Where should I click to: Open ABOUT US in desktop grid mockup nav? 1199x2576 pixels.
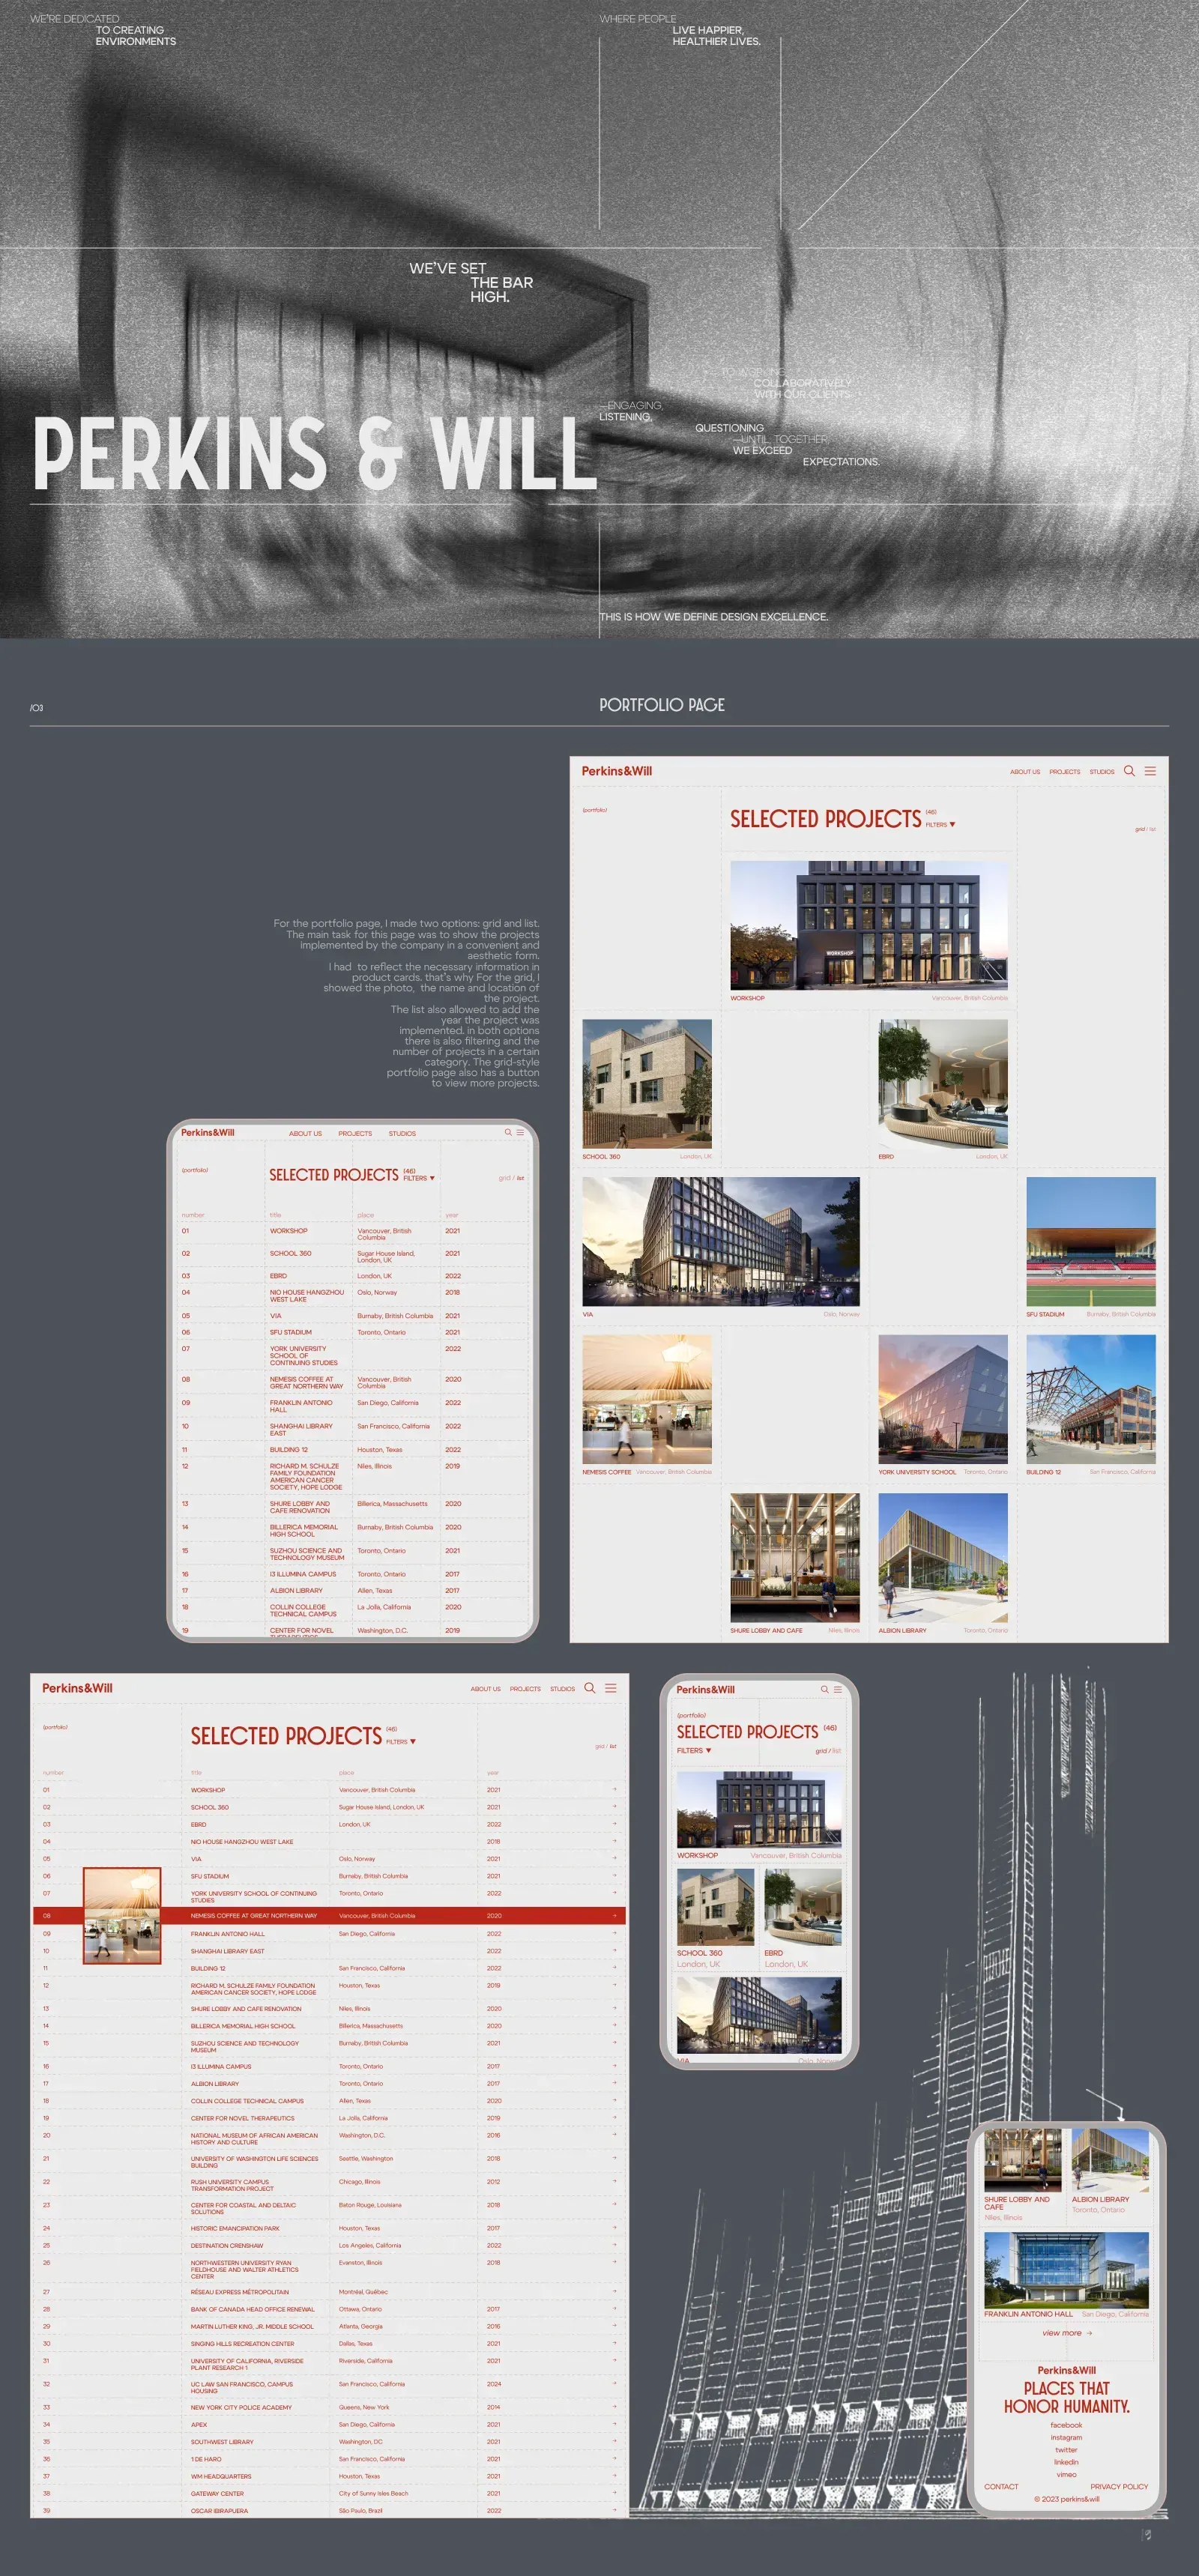click(x=1025, y=772)
